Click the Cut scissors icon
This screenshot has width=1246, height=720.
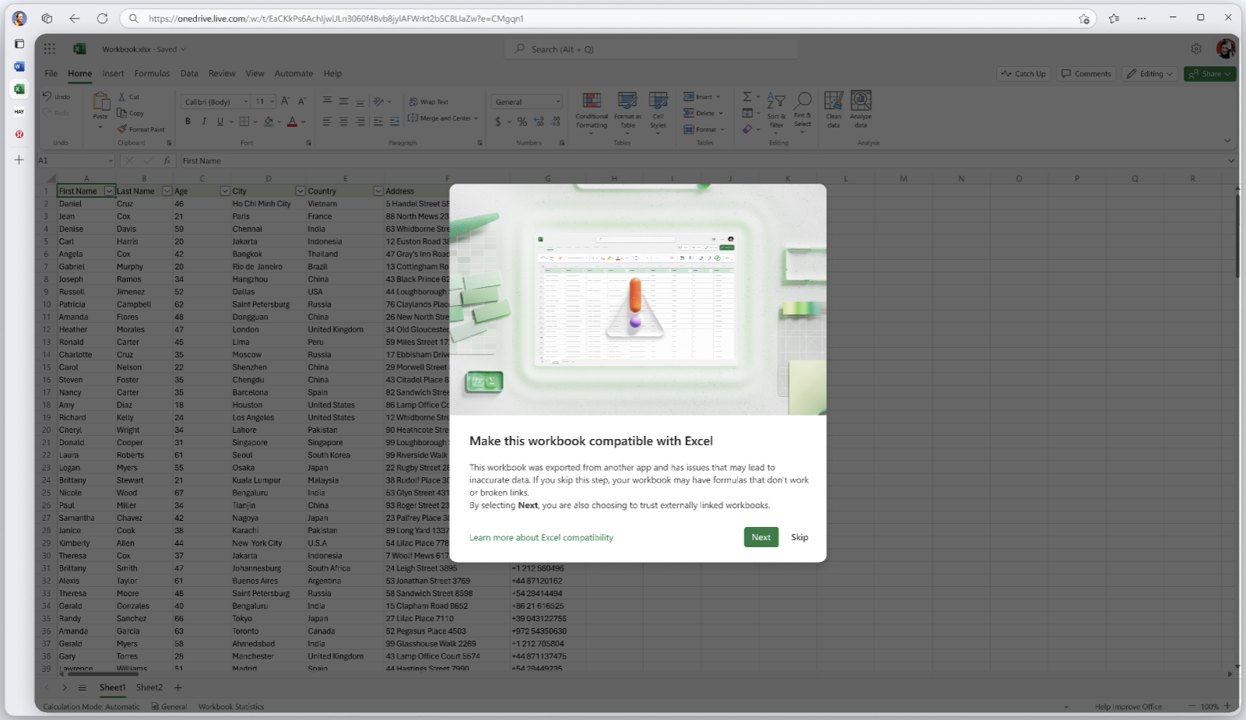[x=121, y=97]
